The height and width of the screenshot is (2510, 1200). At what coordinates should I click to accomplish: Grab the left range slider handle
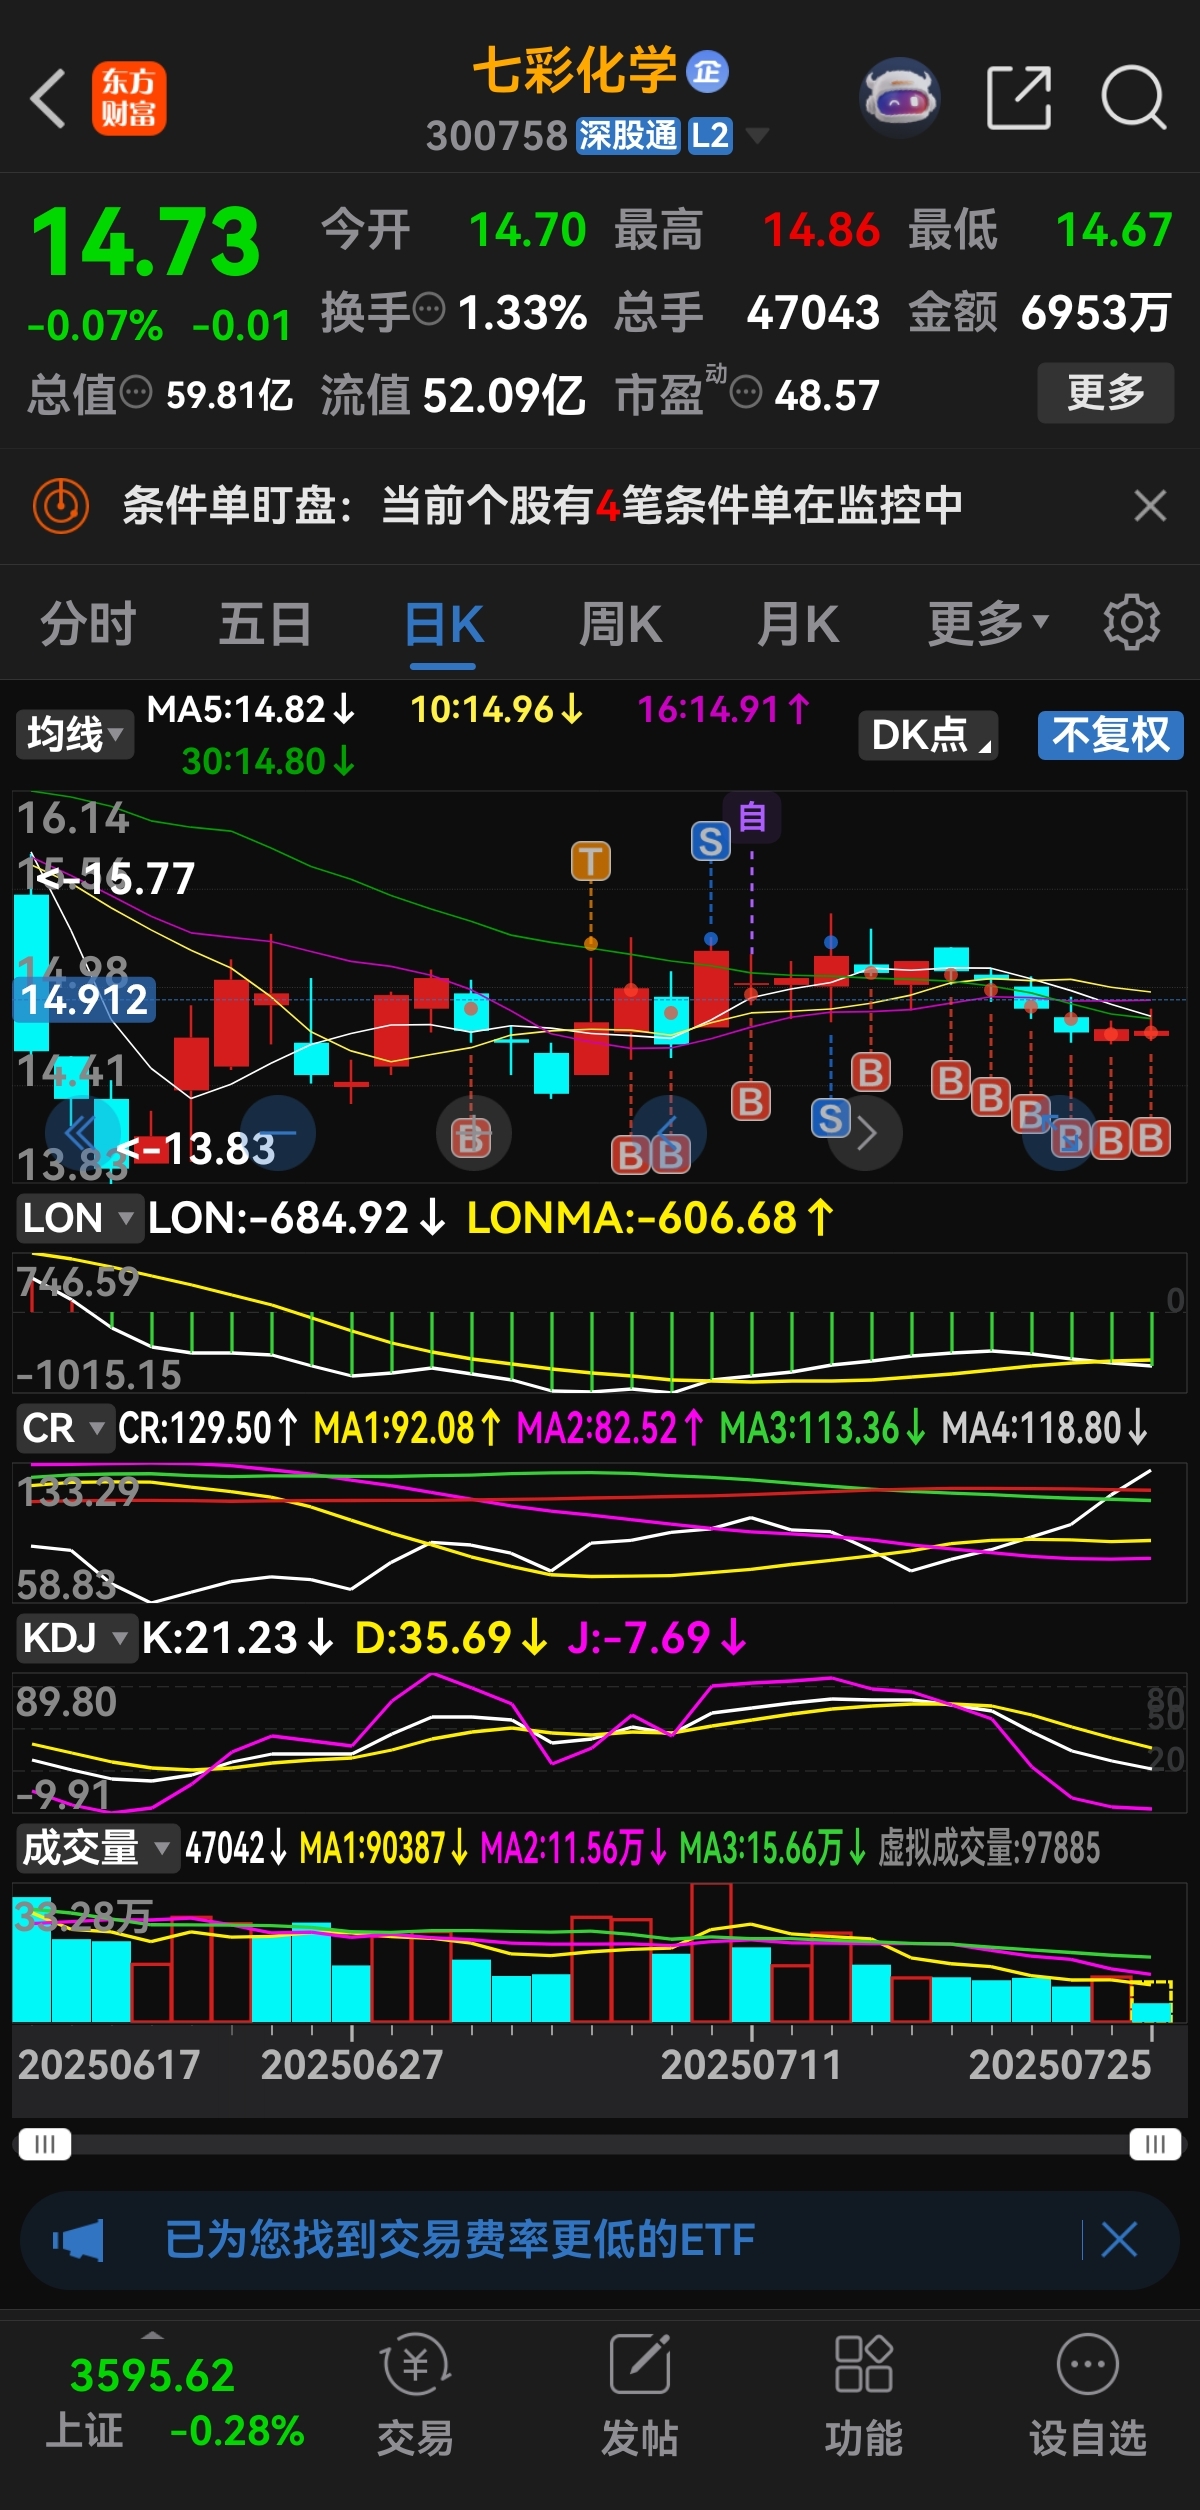[45, 2144]
